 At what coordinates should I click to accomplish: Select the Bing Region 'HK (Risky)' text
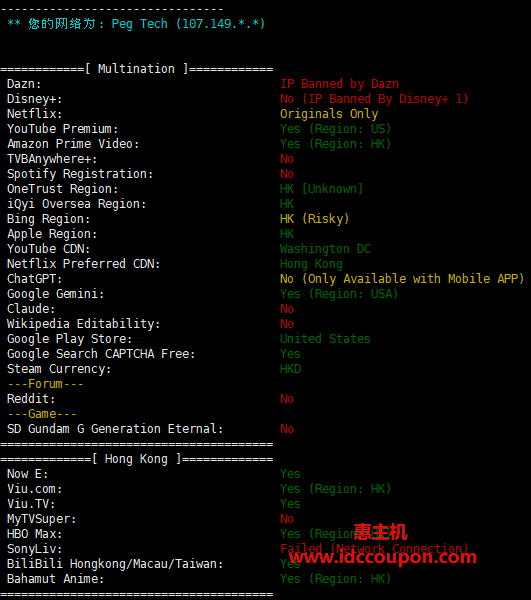click(x=314, y=219)
